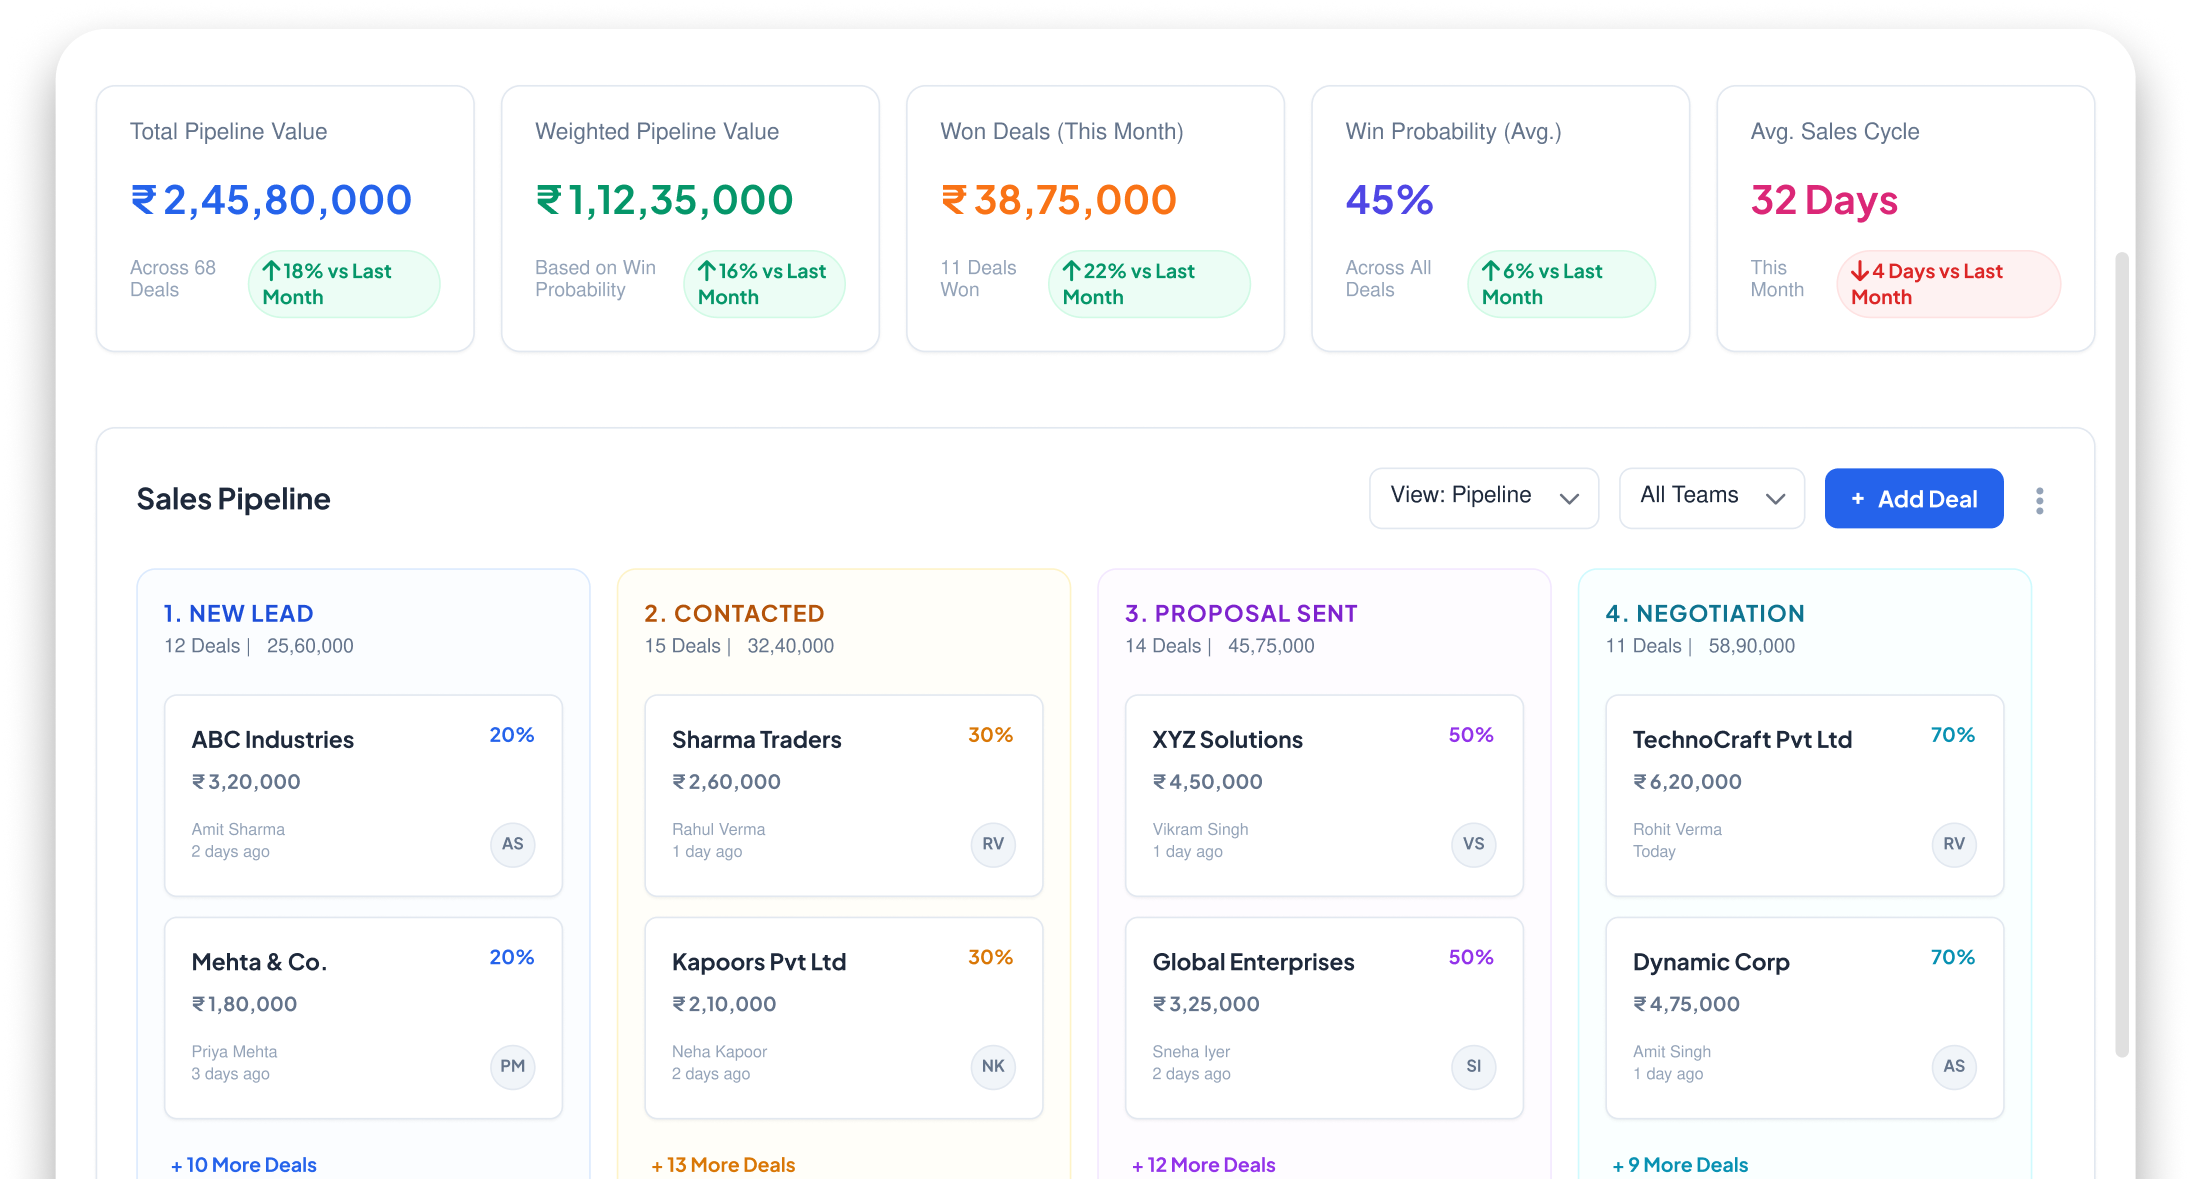
Task: Click the 3. PROPOSAL SENT column heading
Action: tap(1241, 613)
